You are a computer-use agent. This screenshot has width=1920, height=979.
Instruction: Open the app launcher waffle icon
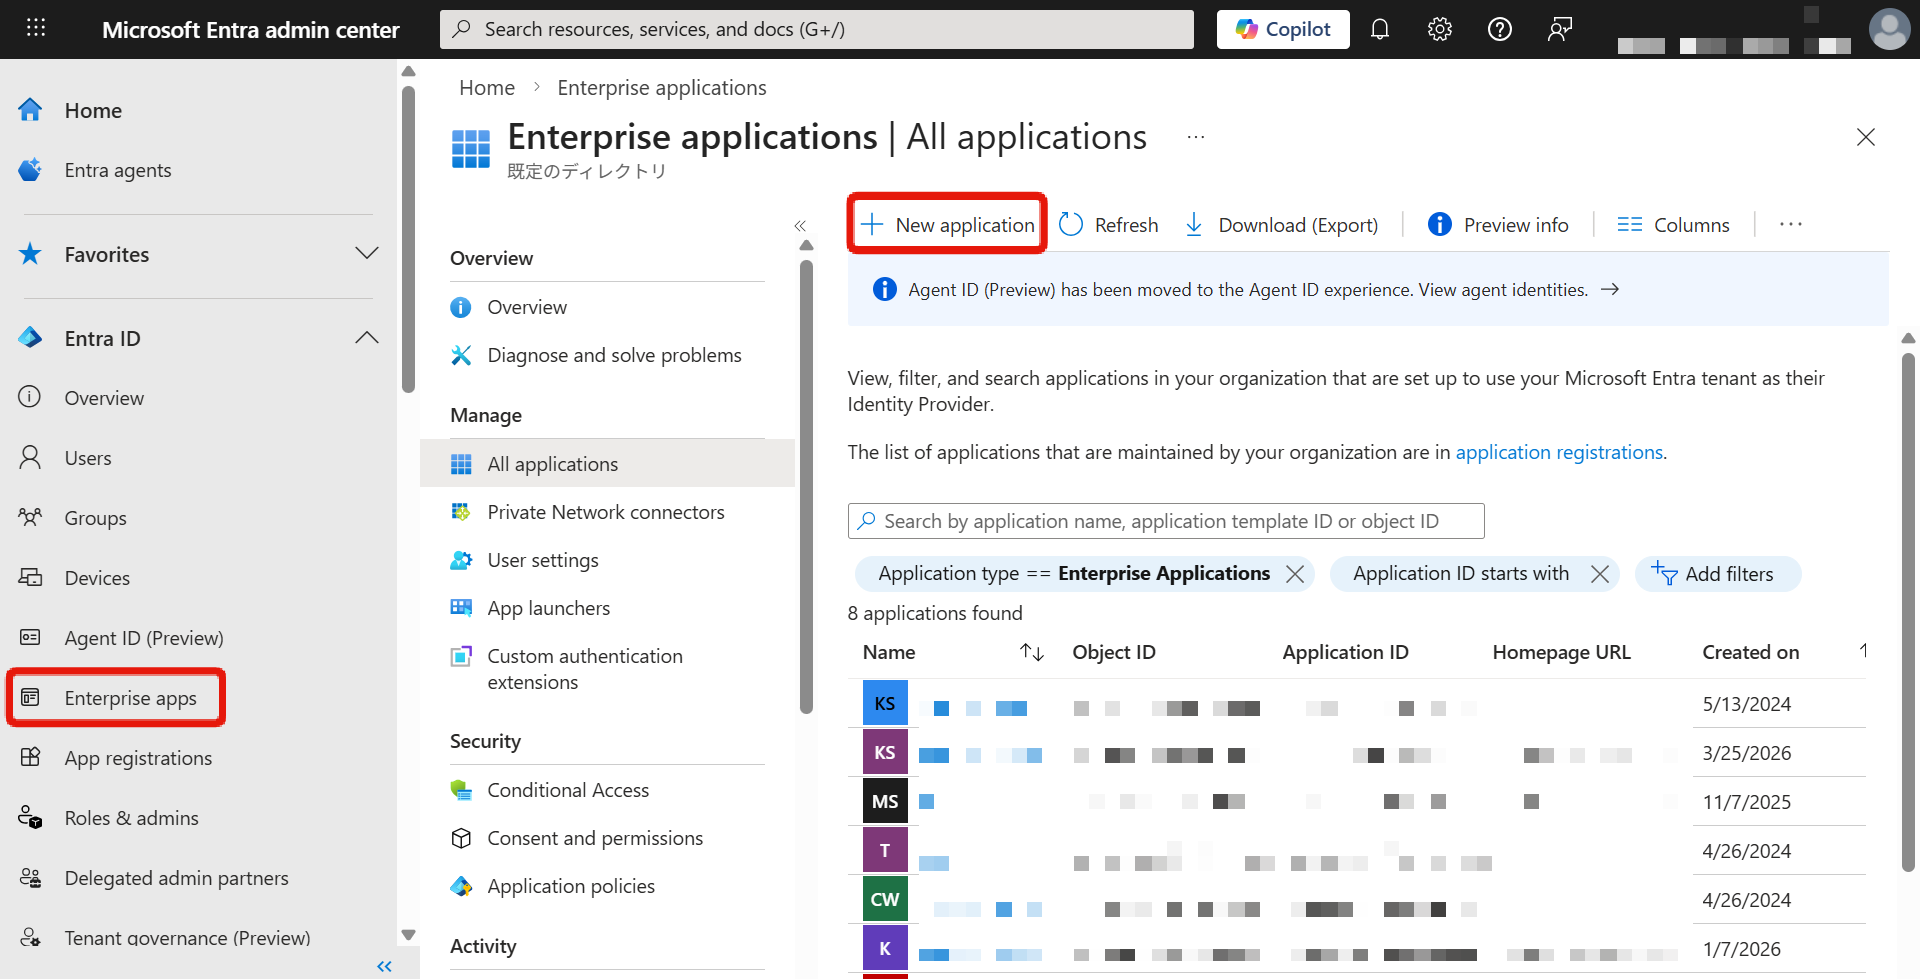click(36, 28)
